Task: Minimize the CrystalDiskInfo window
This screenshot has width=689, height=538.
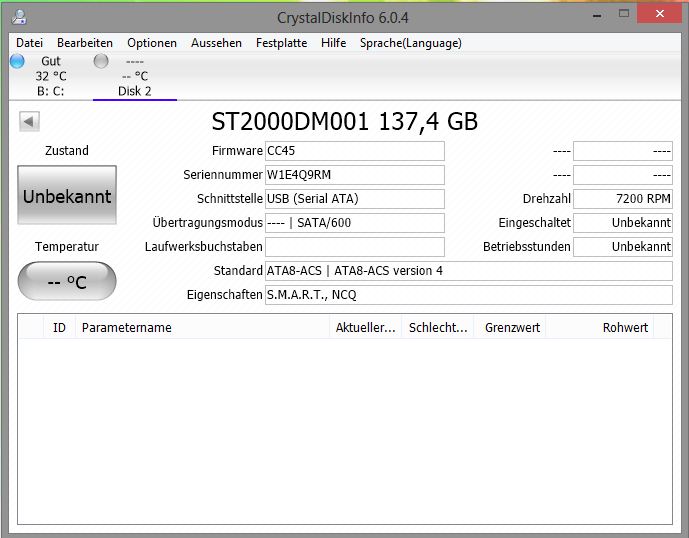Action: pos(597,15)
